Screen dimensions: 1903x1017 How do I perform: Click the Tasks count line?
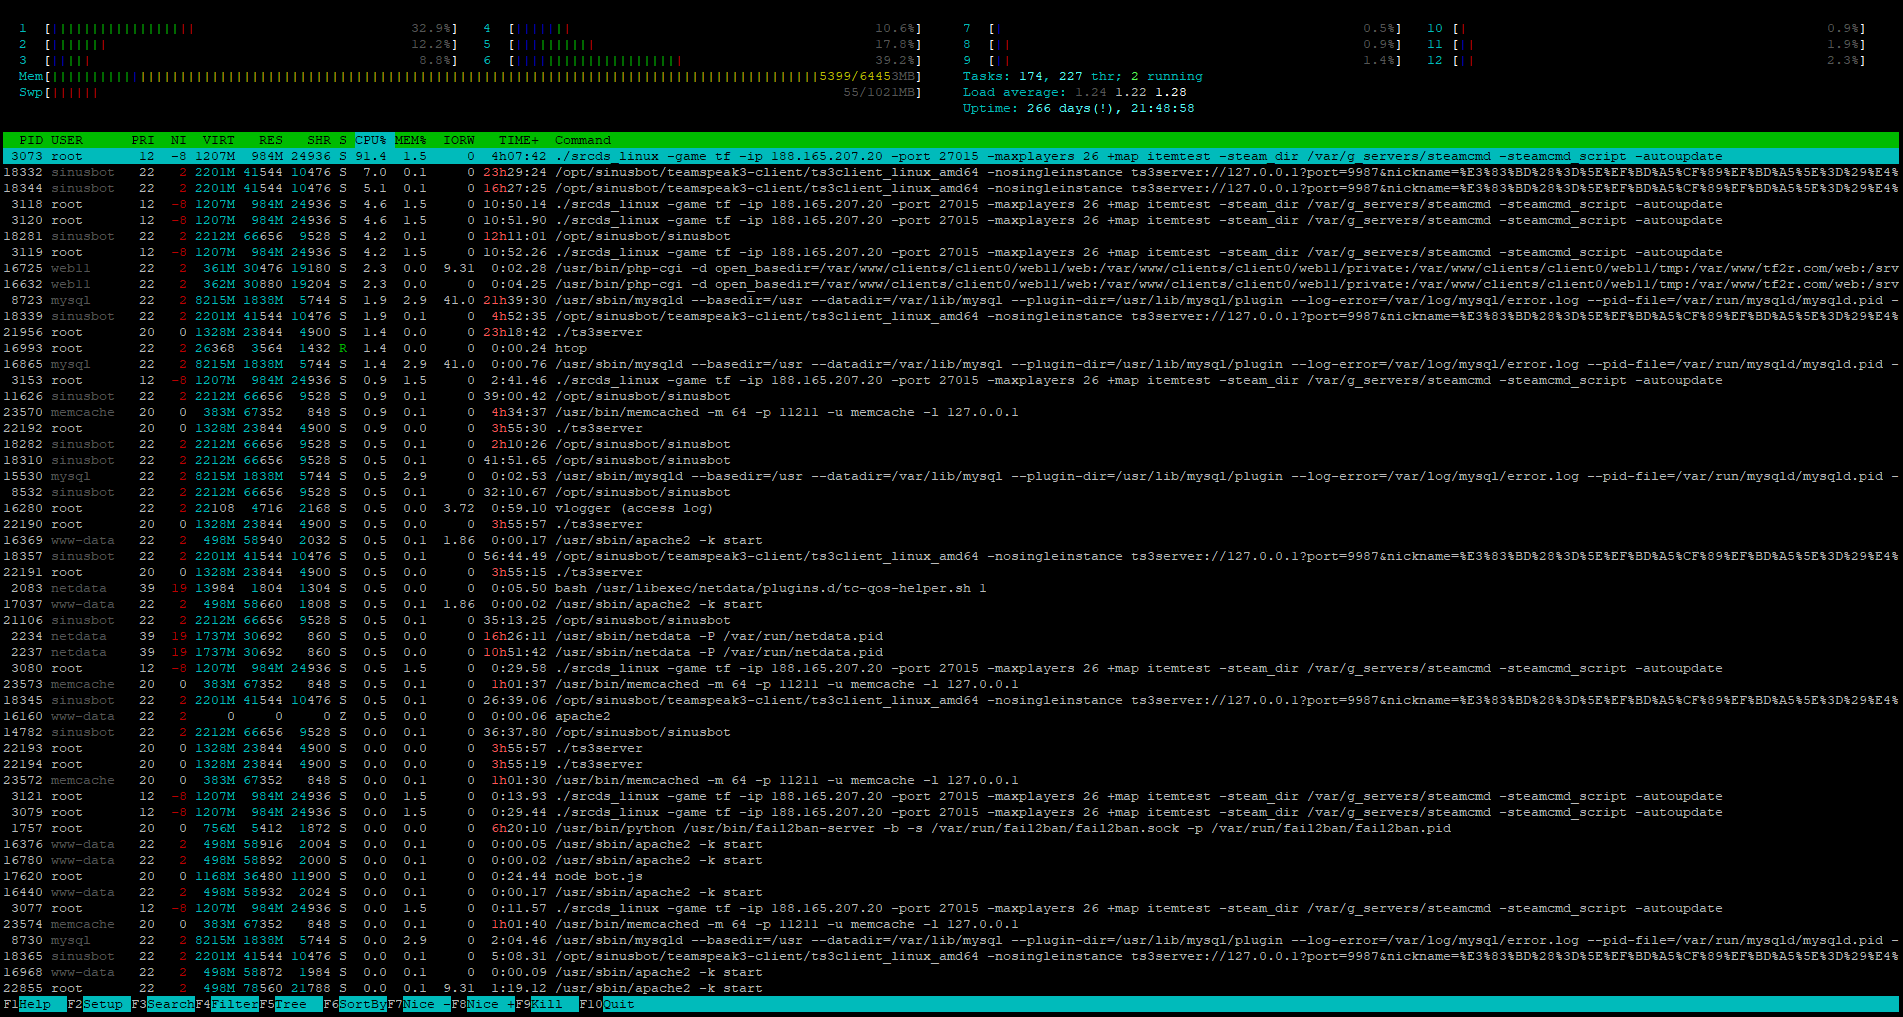pos(1083,76)
